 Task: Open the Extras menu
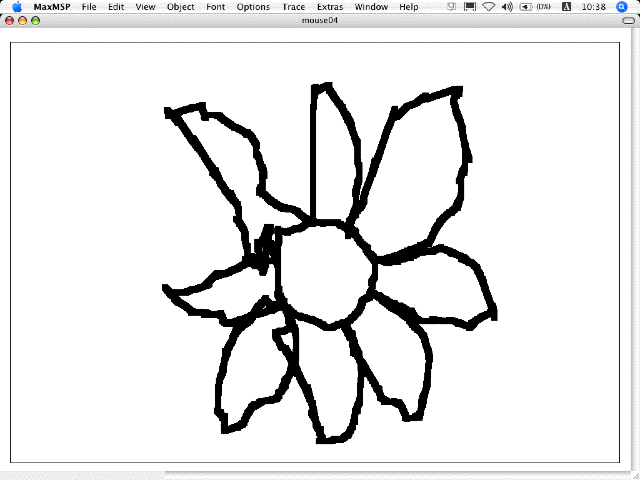330,7
